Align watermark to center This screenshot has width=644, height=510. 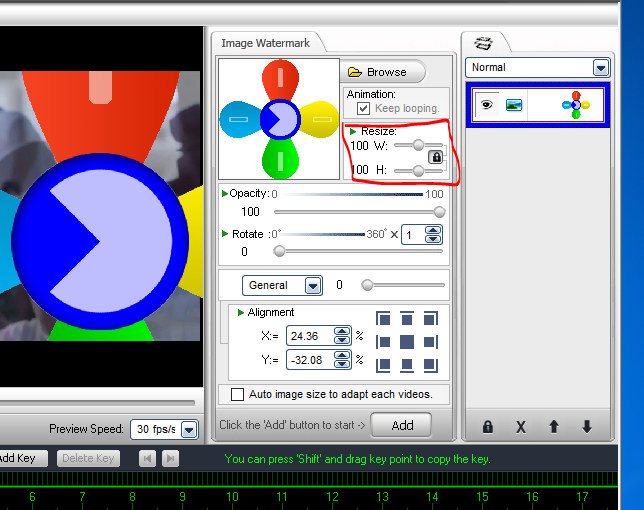click(x=407, y=342)
